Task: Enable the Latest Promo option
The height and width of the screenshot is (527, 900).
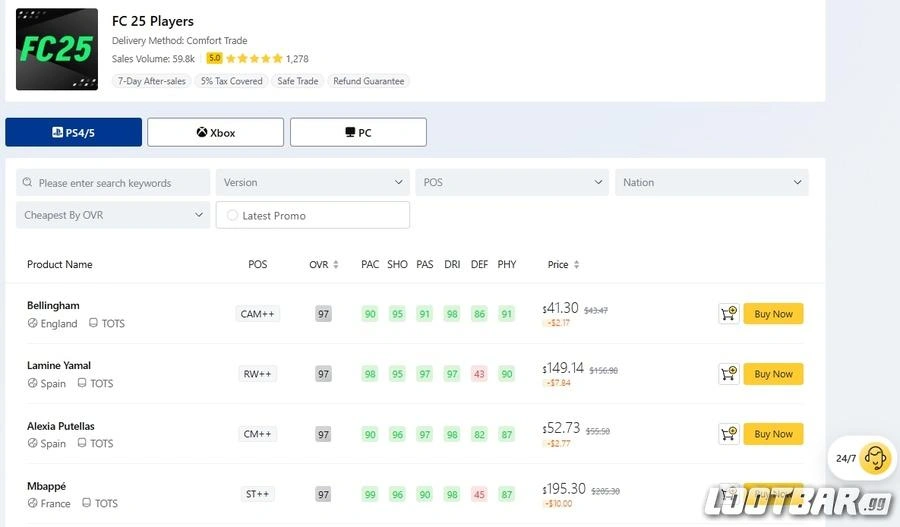Action: click(233, 215)
